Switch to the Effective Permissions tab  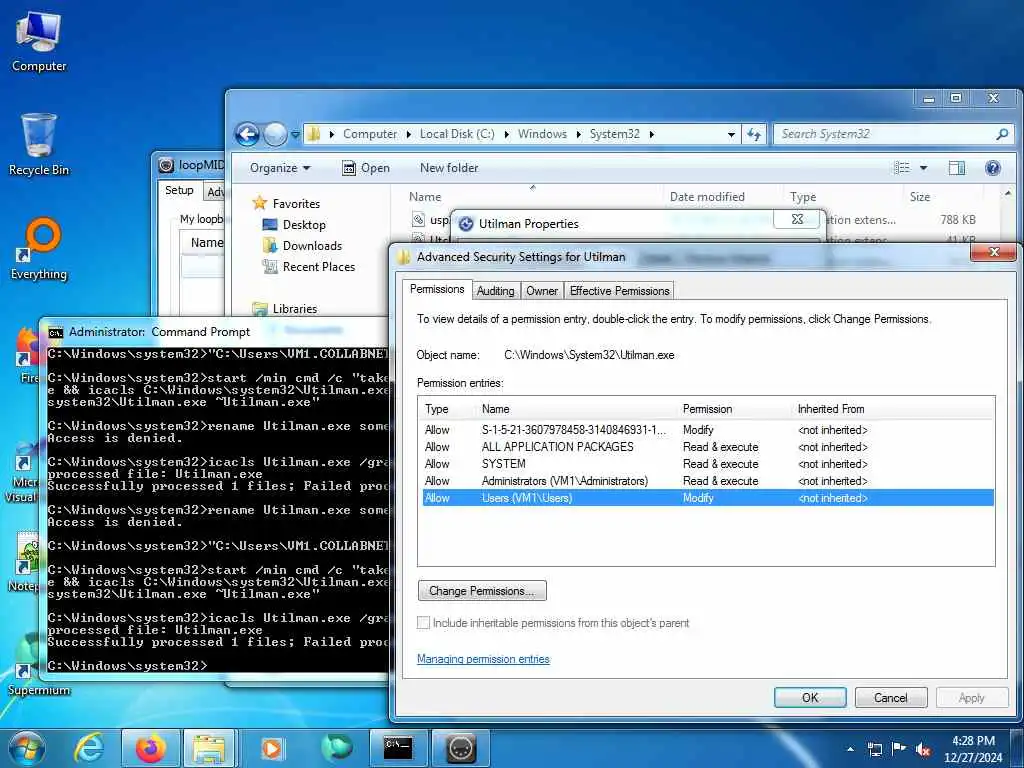619,291
